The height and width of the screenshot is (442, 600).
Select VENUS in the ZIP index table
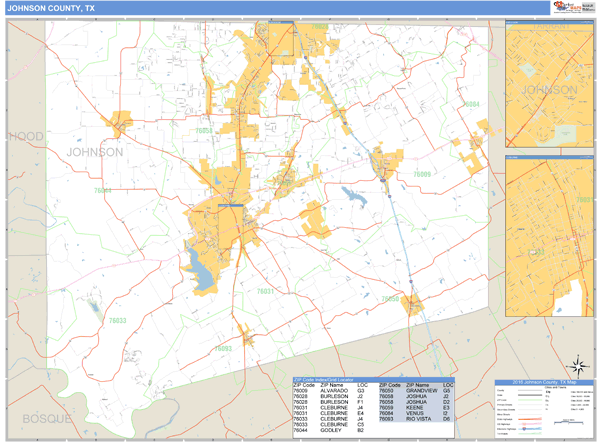(x=415, y=413)
